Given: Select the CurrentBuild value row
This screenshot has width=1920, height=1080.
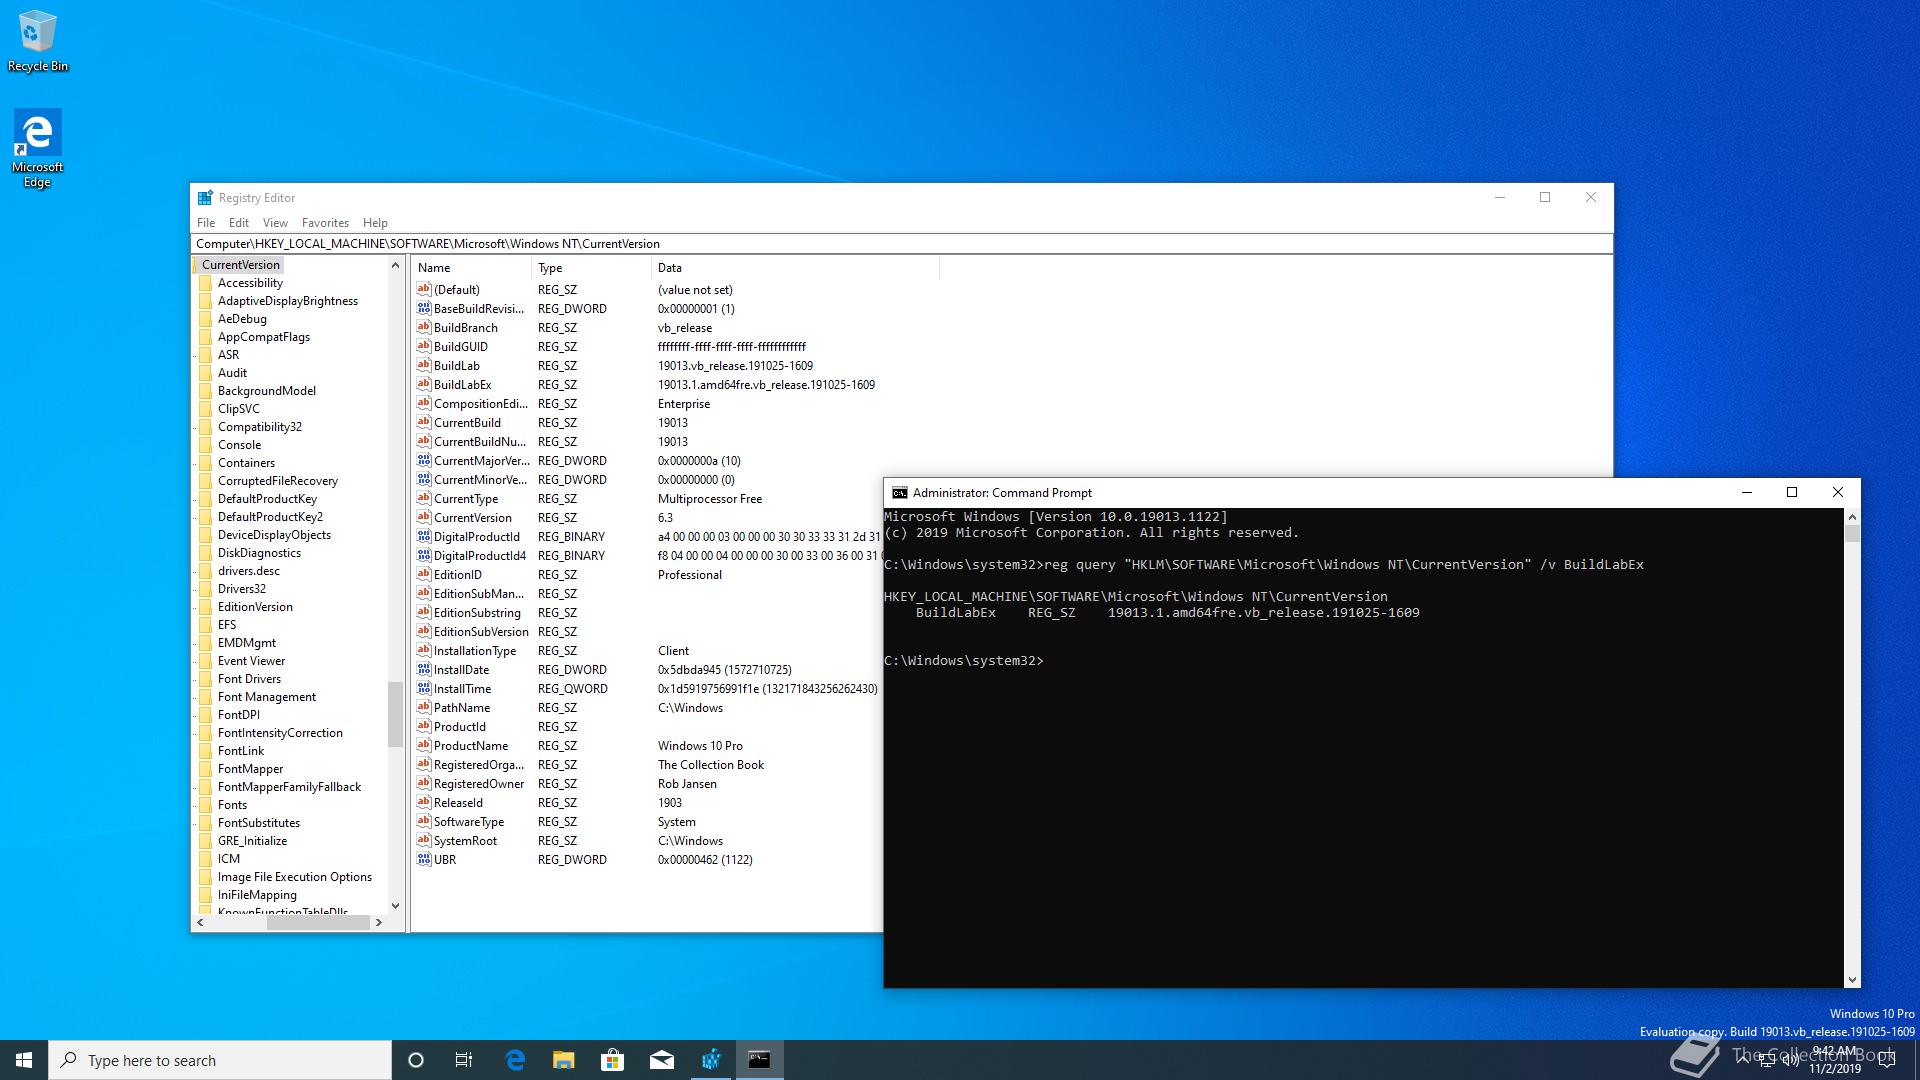Looking at the screenshot, I should pyautogui.click(x=552, y=423).
